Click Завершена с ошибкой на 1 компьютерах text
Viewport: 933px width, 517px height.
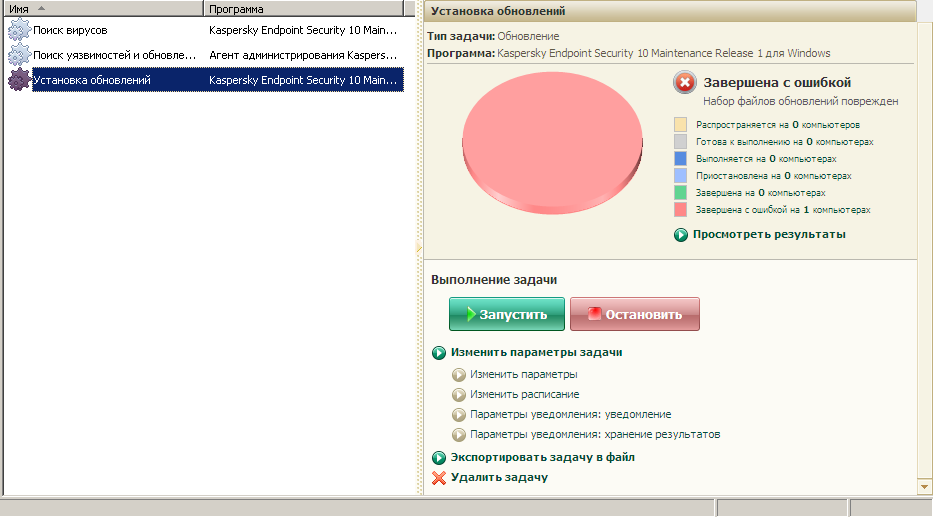pyautogui.click(x=783, y=210)
